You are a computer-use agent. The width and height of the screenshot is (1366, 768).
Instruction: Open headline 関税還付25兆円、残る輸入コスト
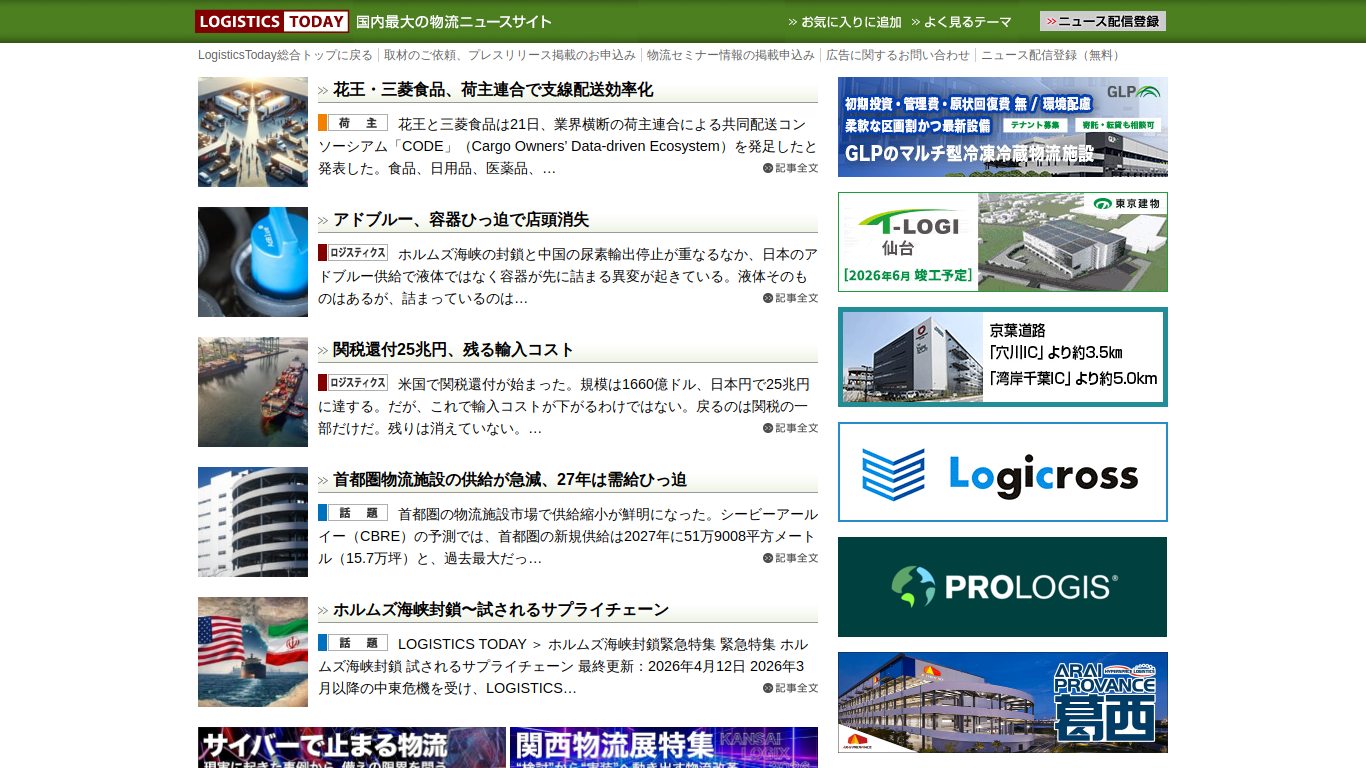454,350
